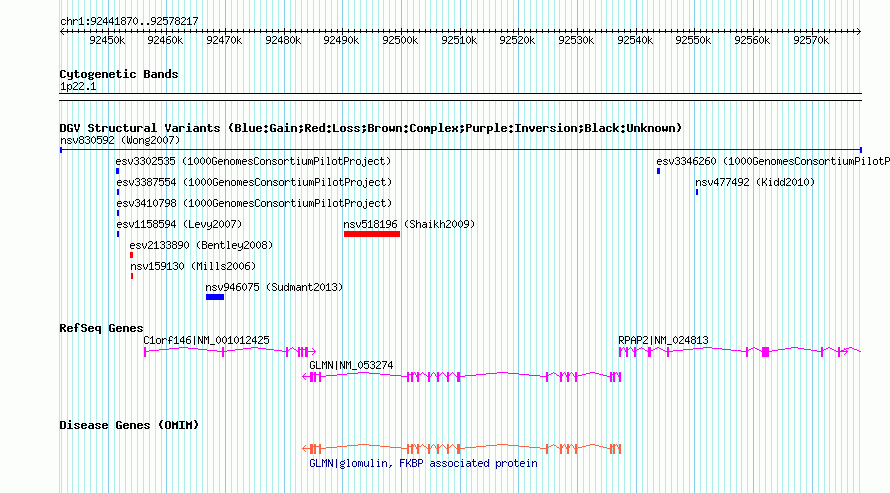This screenshot has height=493, width=890.
Task: Click the nsv518196 (Shaikh2009) label
Action: (x=409, y=224)
